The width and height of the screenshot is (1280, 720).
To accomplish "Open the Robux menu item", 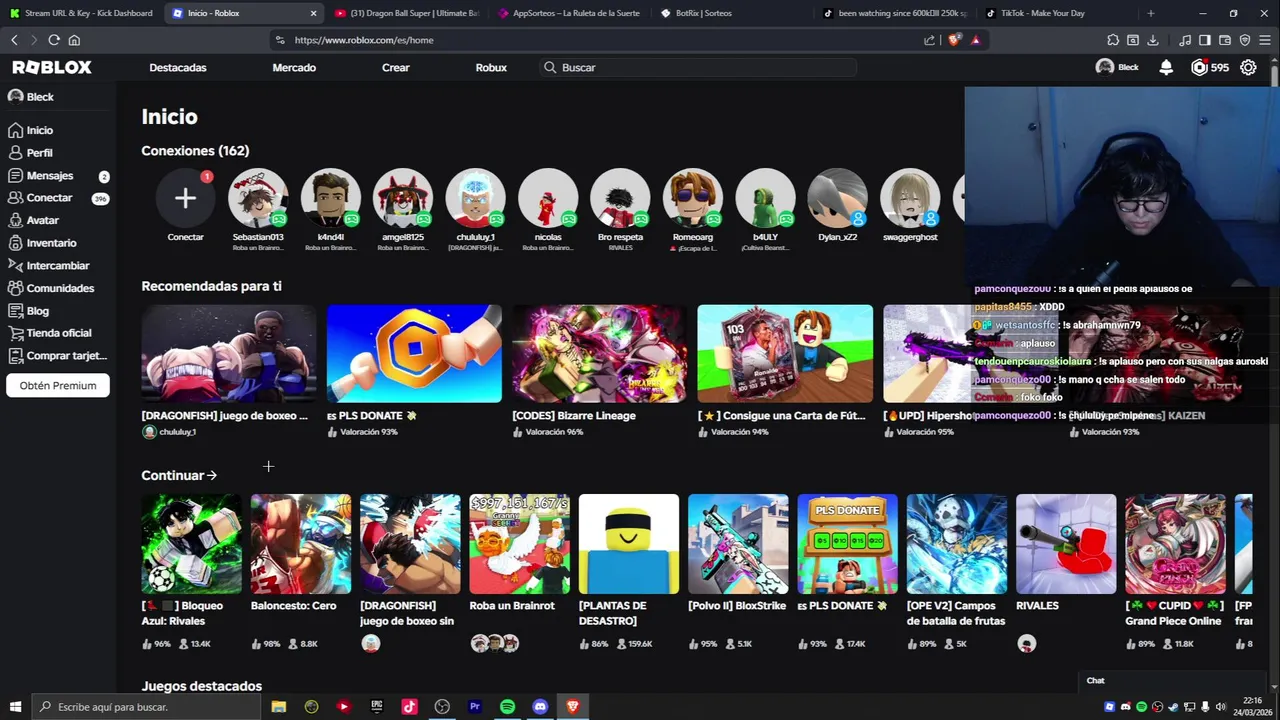I will [x=491, y=67].
